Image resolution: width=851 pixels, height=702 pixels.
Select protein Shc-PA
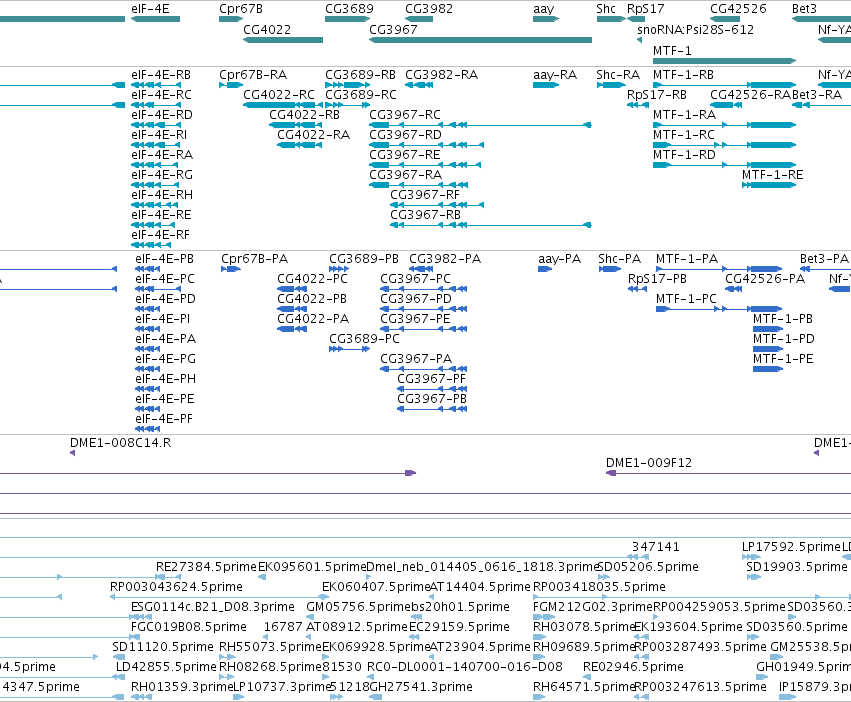[619, 259]
